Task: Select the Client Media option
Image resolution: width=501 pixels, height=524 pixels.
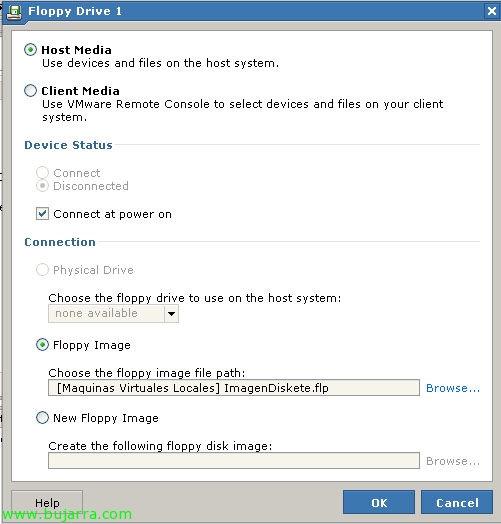Action: click(x=30, y=91)
